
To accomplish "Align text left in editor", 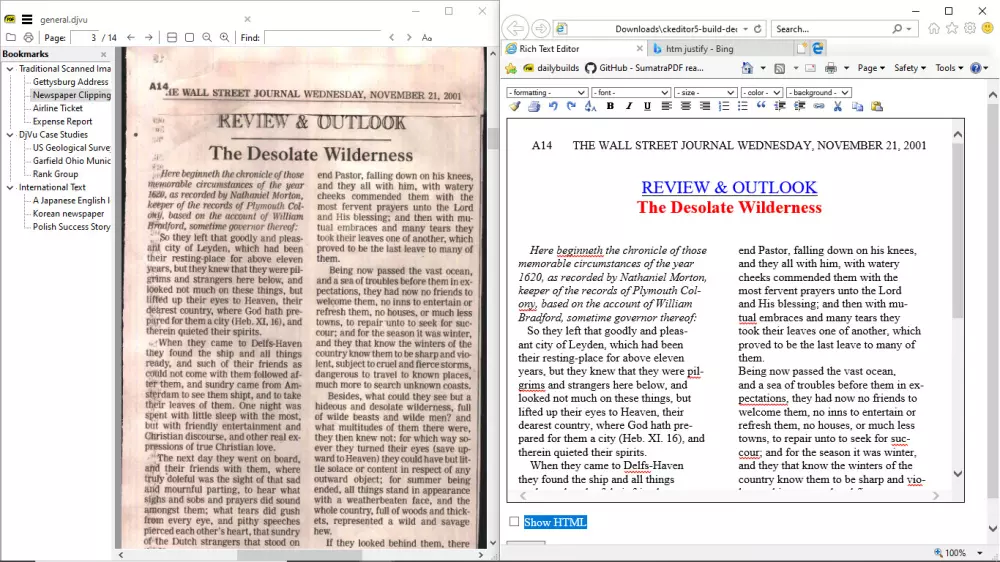I will [x=666, y=107].
